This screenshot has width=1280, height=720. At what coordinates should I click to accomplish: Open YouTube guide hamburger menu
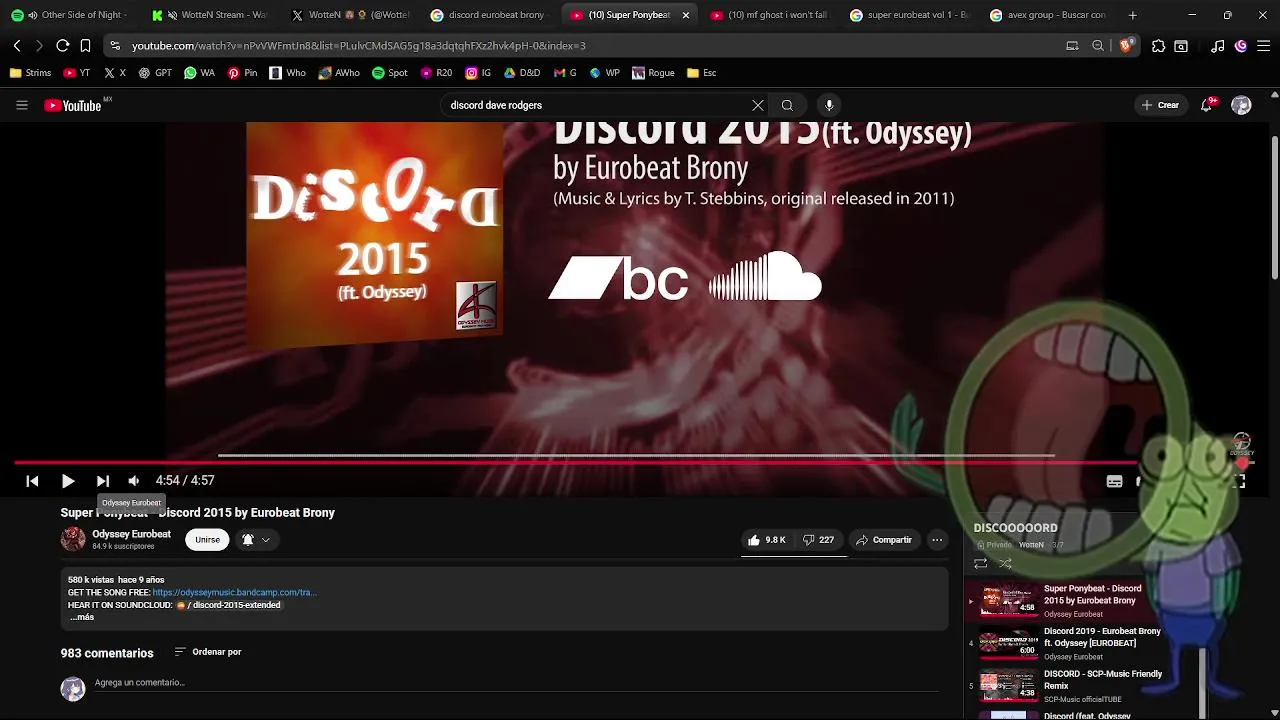(x=21, y=105)
